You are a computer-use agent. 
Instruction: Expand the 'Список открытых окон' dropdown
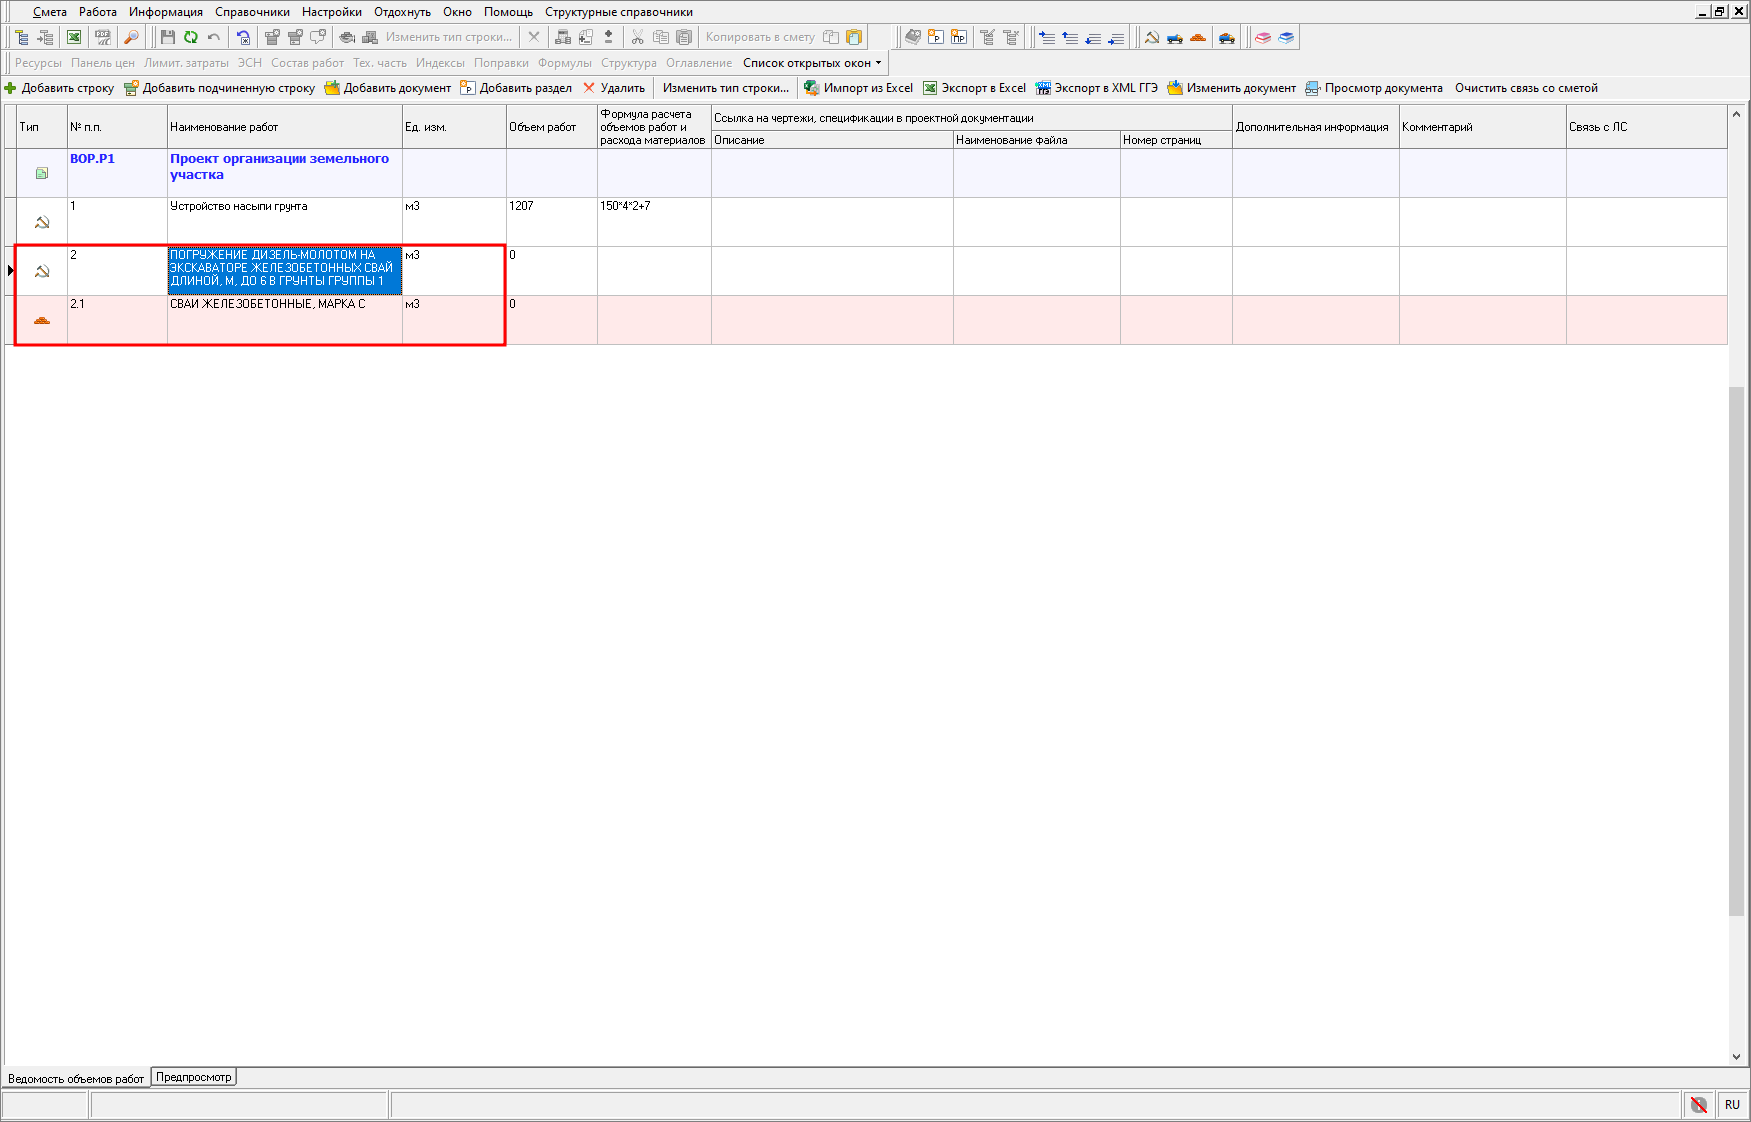tap(812, 63)
